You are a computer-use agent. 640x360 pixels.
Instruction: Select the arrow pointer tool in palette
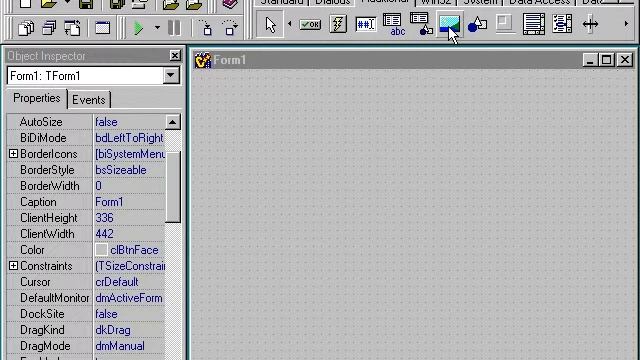coord(270,24)
